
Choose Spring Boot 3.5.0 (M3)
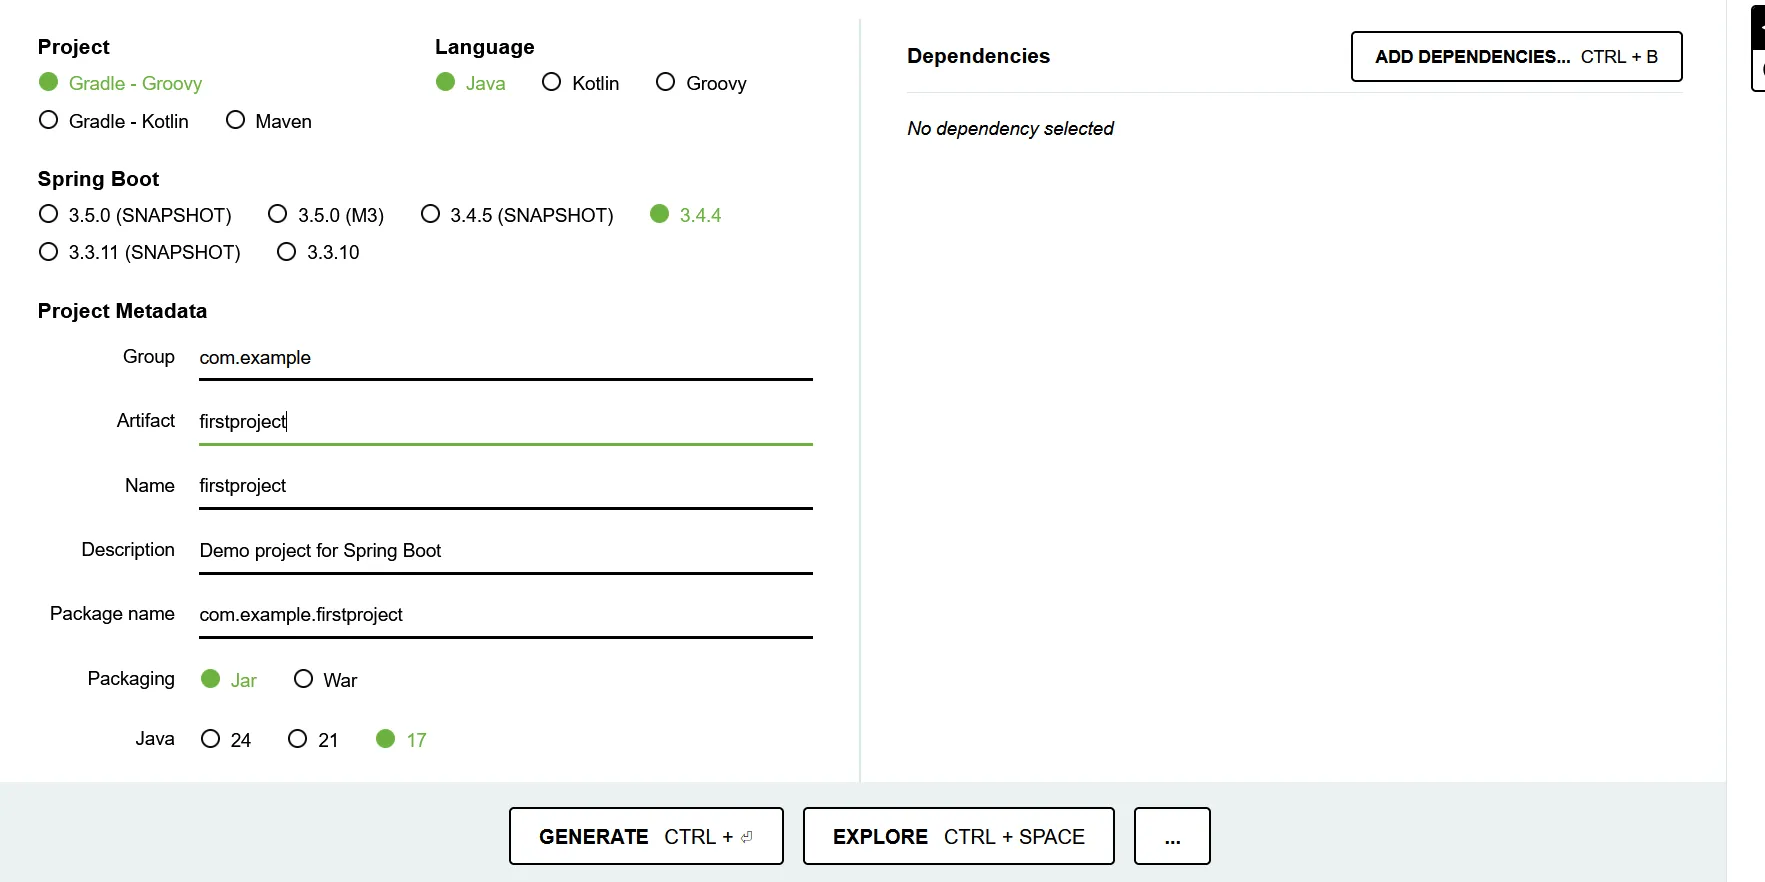click(x=326, y=215)
